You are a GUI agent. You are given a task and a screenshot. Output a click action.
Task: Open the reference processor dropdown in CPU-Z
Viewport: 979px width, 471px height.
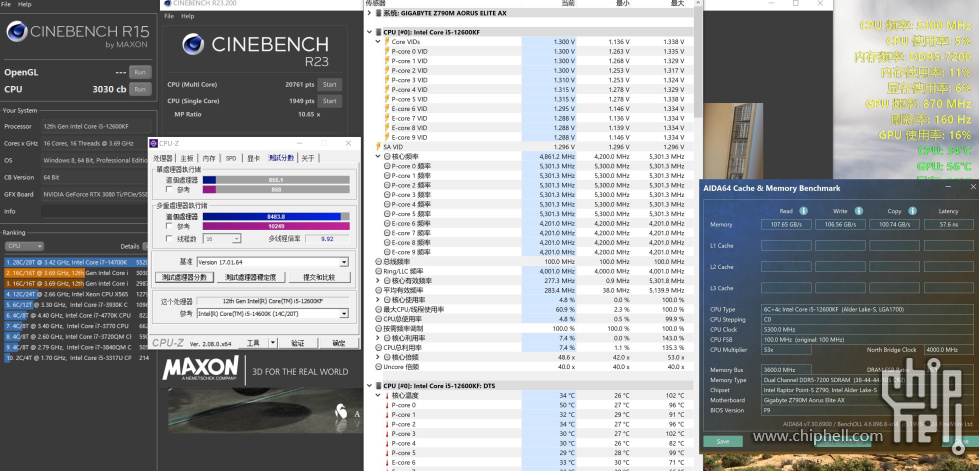pos(343,314)
